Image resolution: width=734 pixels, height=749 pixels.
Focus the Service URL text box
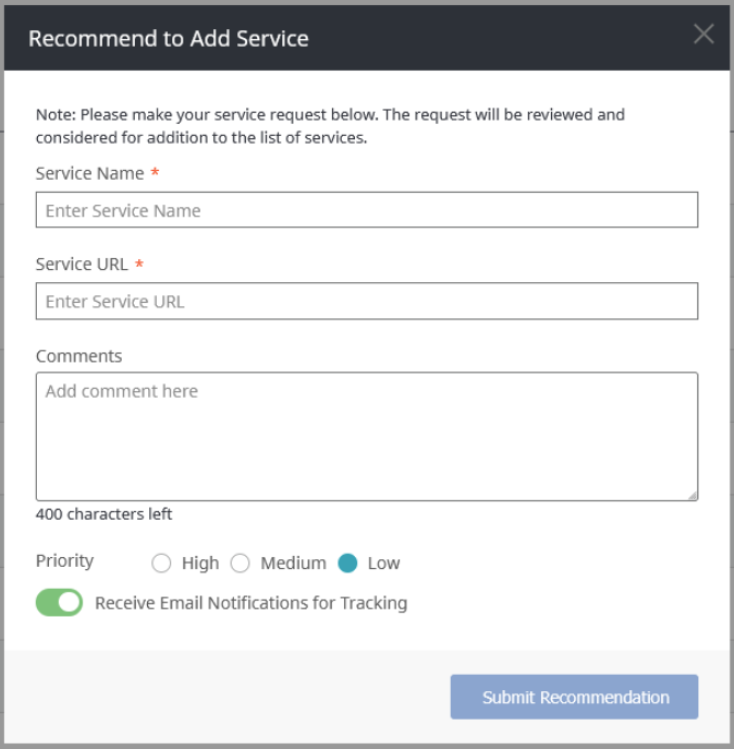(x=366, y=301)
